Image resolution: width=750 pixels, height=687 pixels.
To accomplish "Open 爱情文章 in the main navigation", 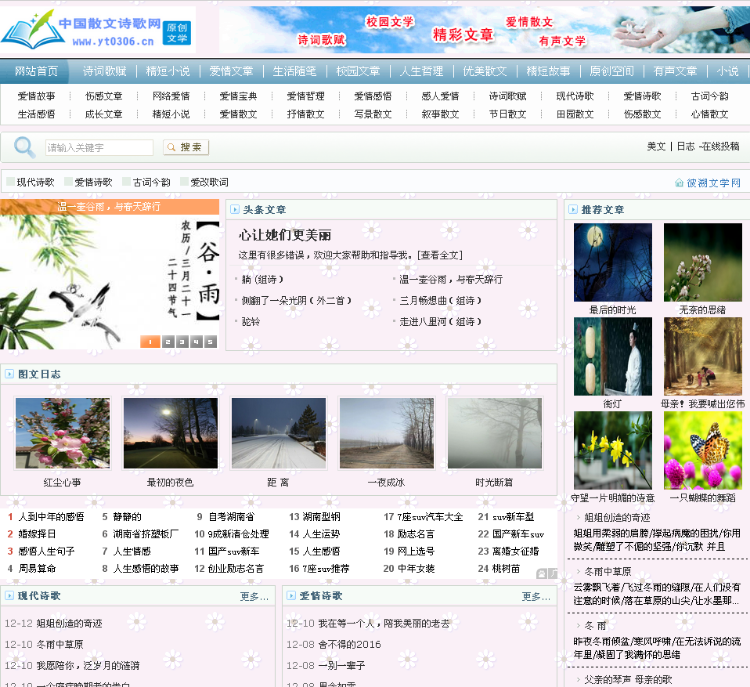I will tap(231, 71).
